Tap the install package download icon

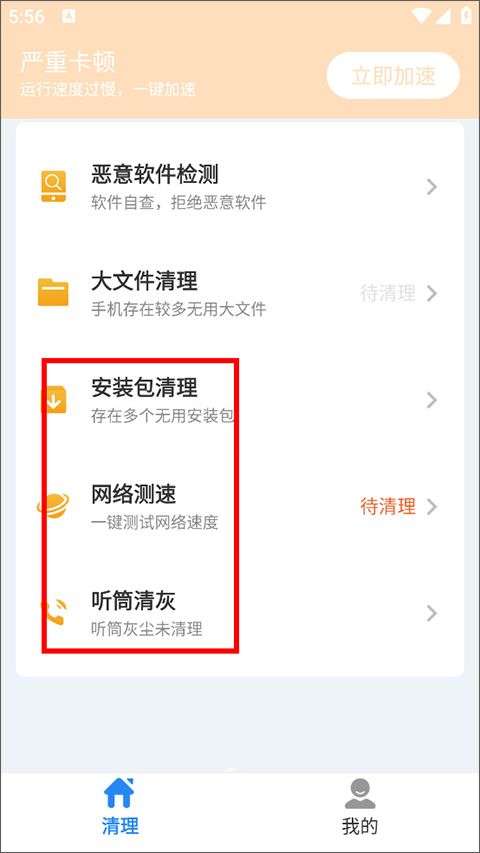point(54,399)
